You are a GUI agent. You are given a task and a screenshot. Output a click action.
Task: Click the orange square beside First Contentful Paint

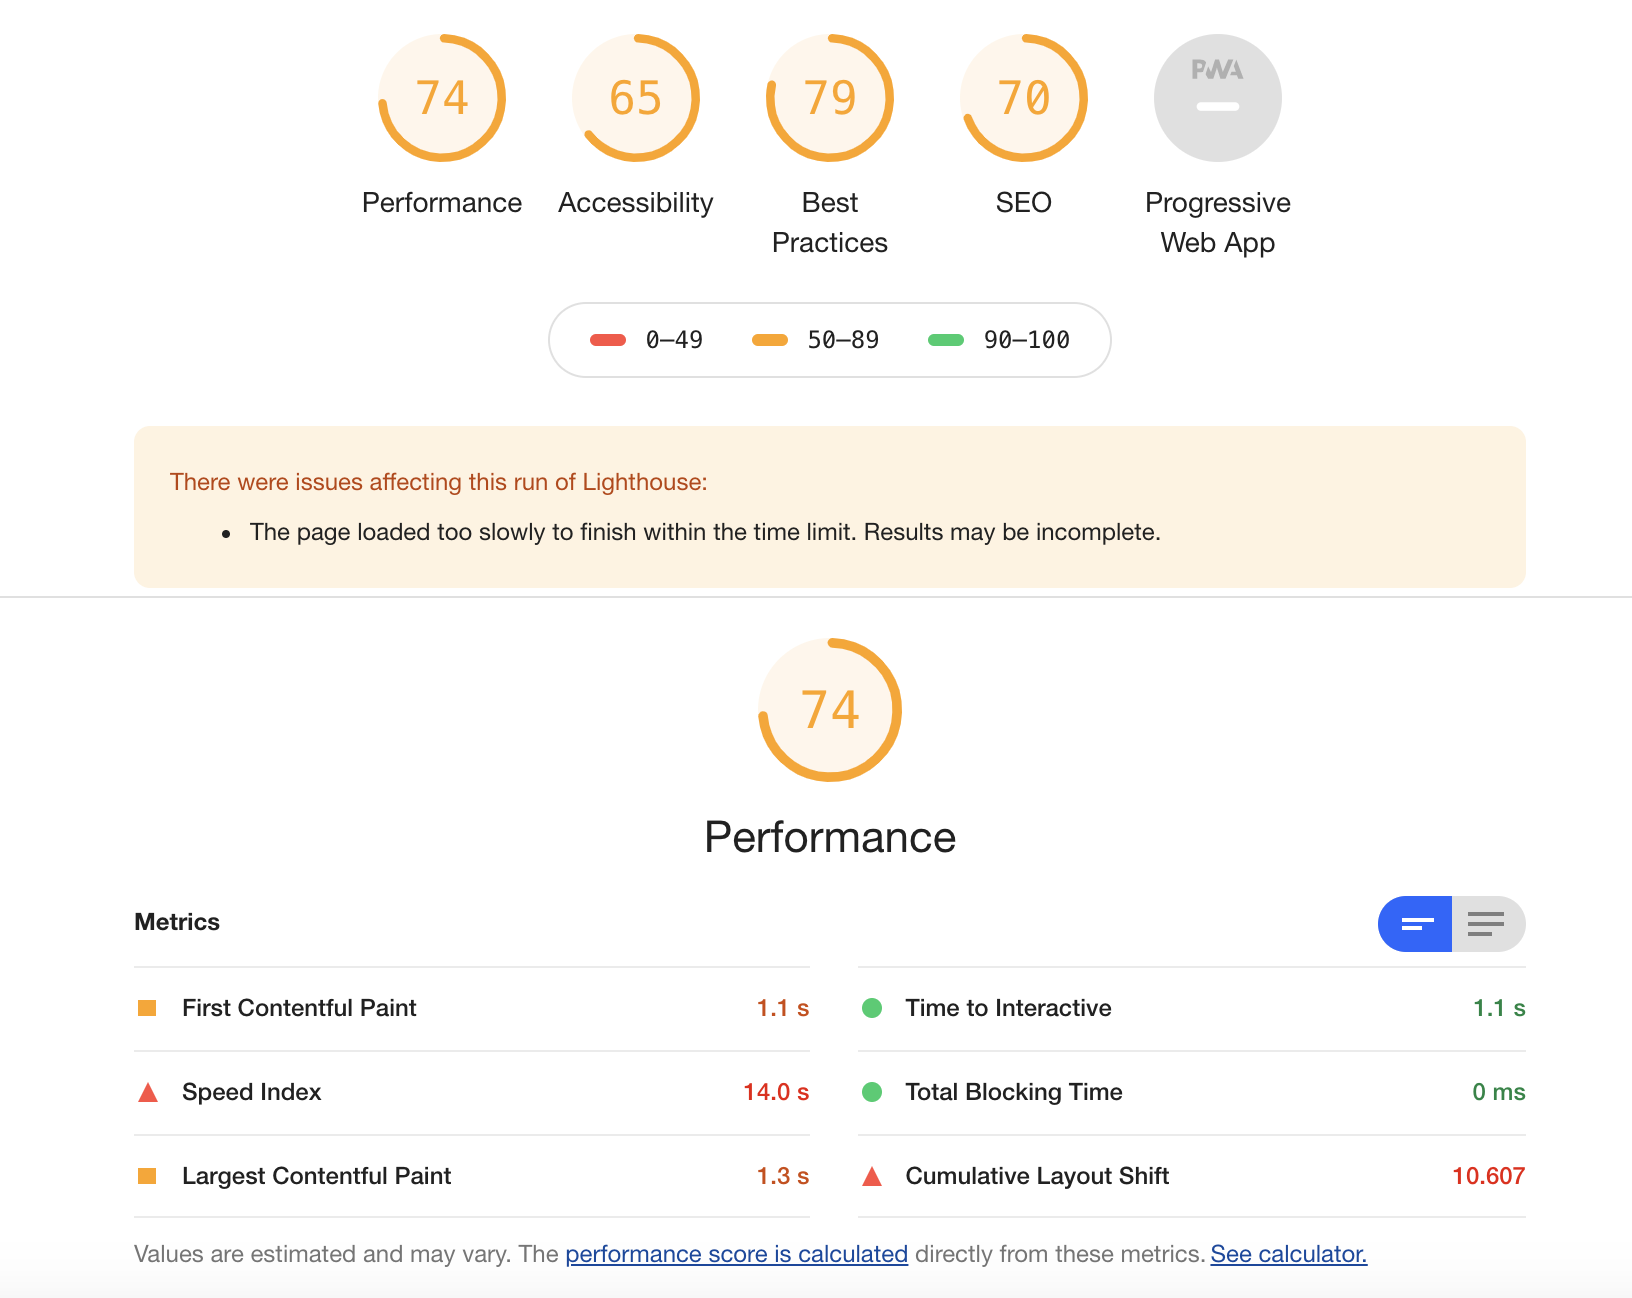(x=147, y=1008)
